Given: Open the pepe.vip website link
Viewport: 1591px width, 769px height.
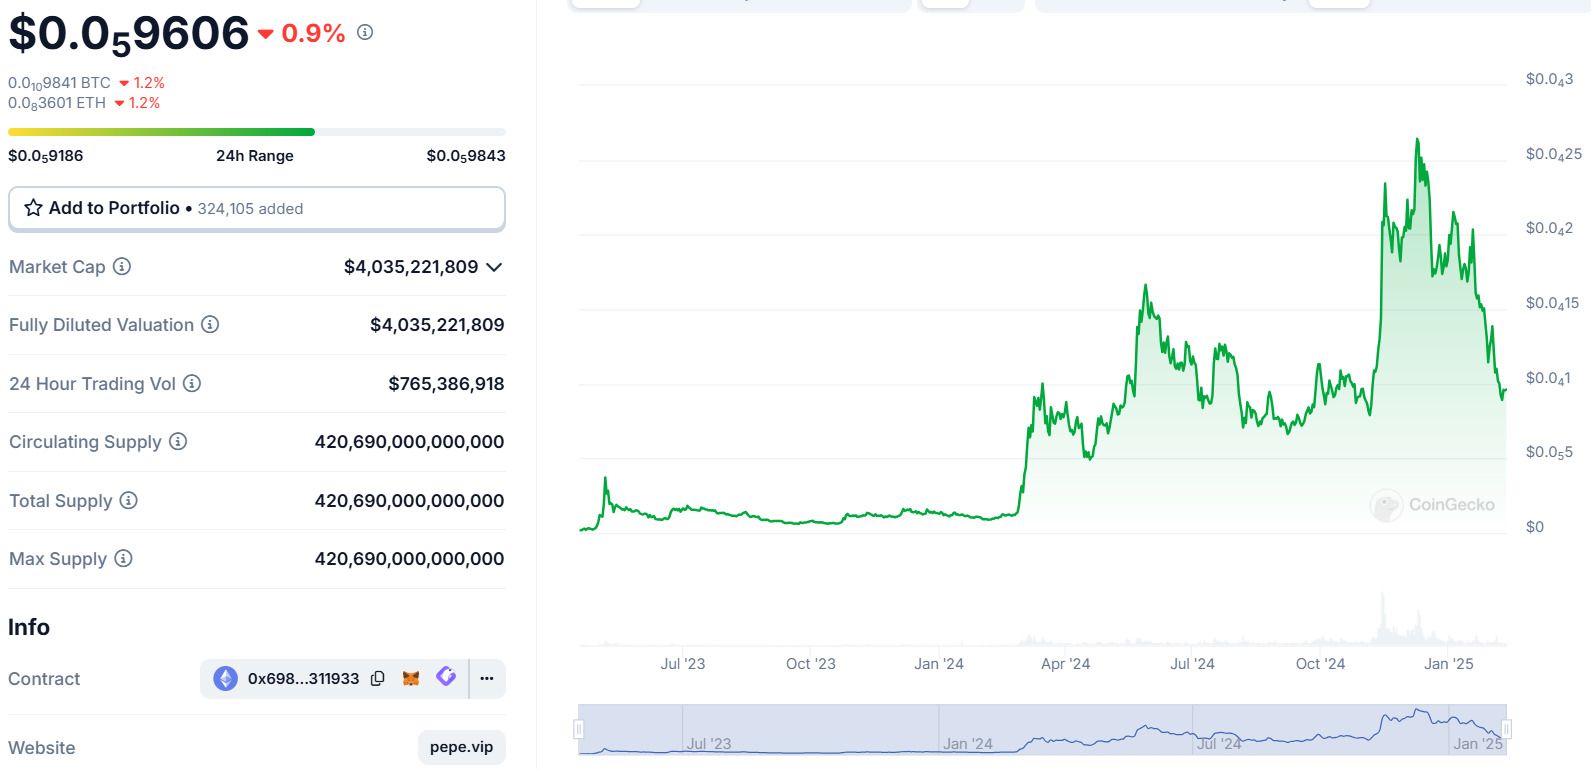Looking at the screenshot, I should click(x=461, y=747).
